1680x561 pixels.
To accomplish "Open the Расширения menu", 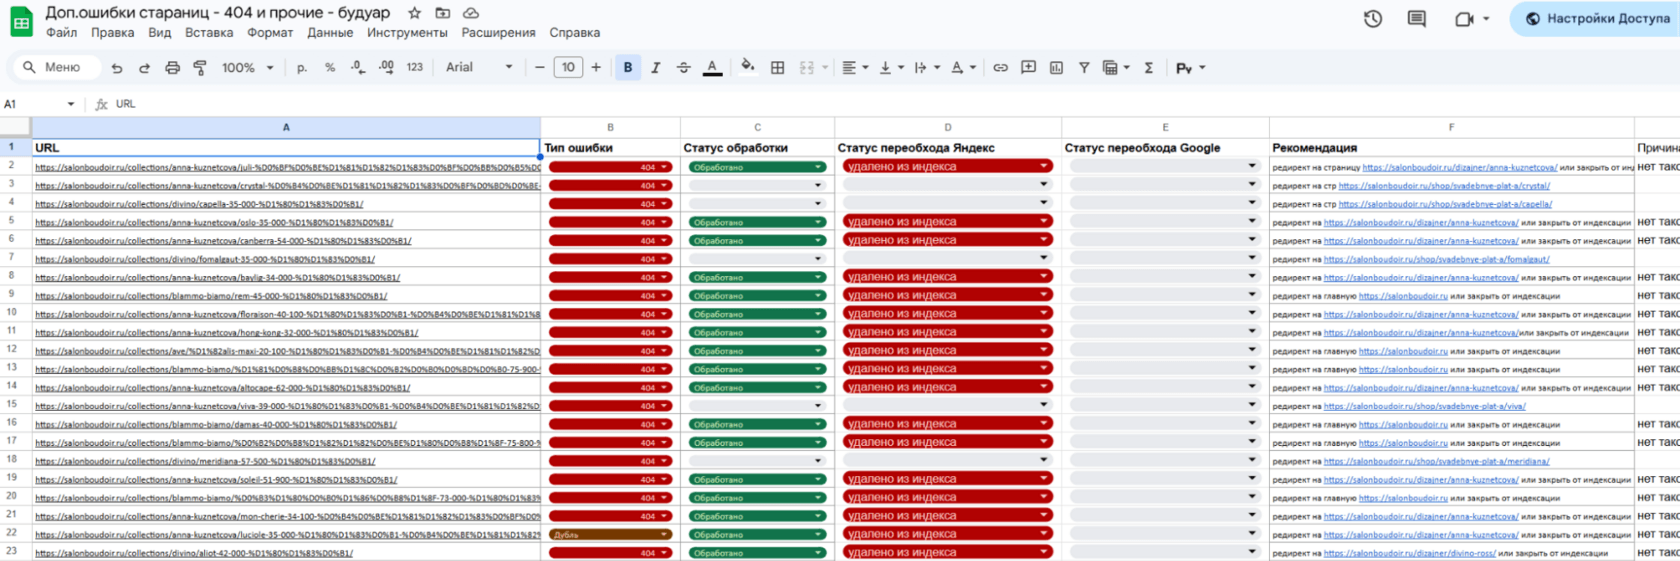I will tap(498, 33).
